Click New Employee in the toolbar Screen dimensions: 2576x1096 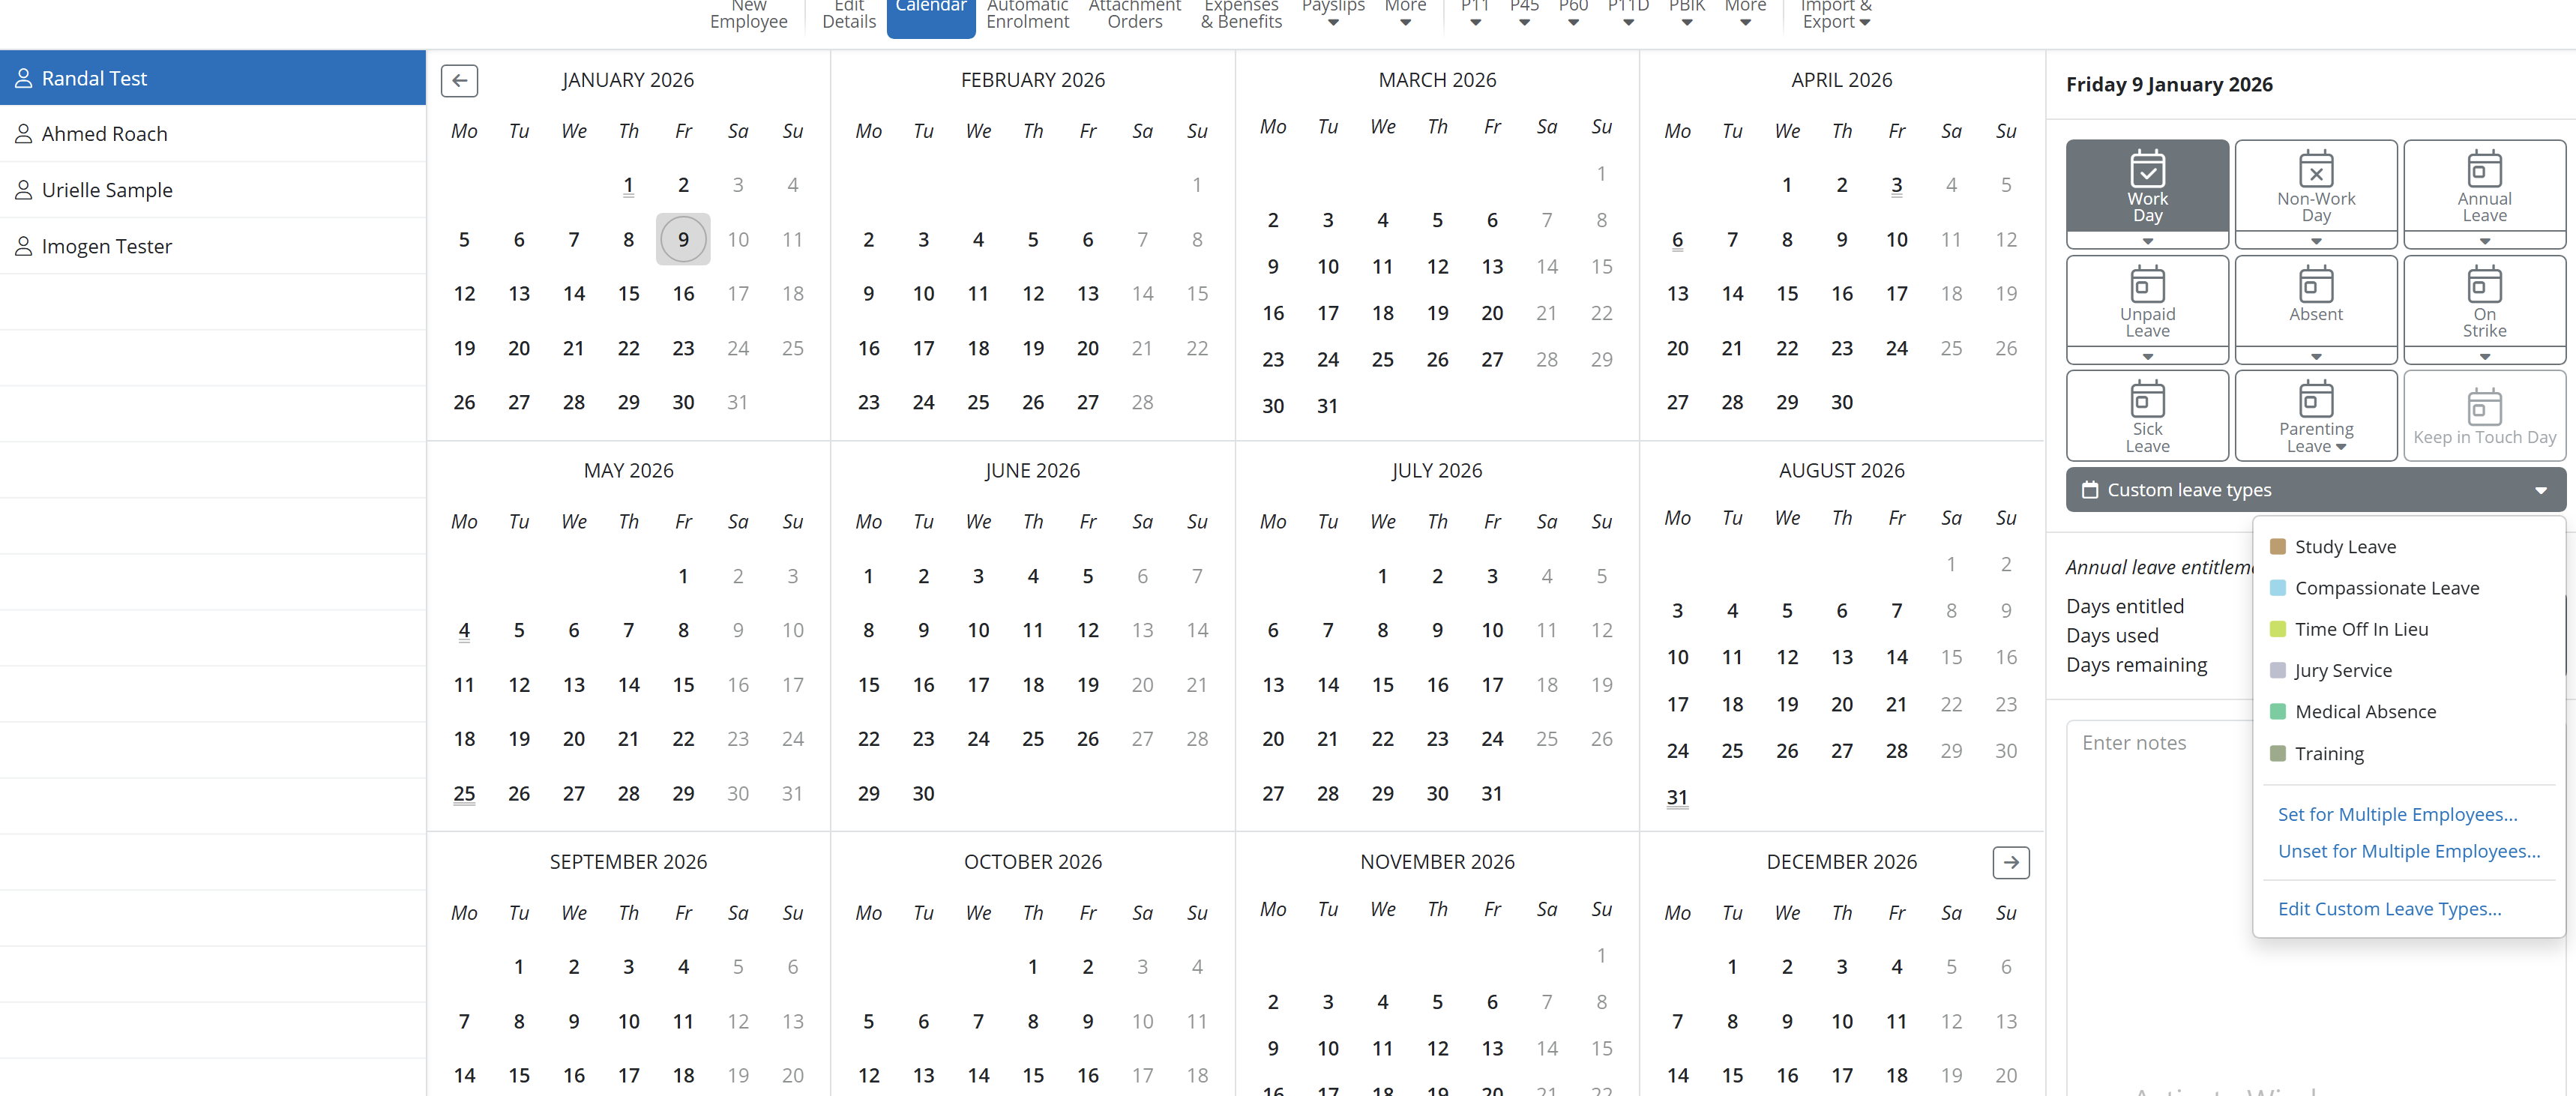748,14
